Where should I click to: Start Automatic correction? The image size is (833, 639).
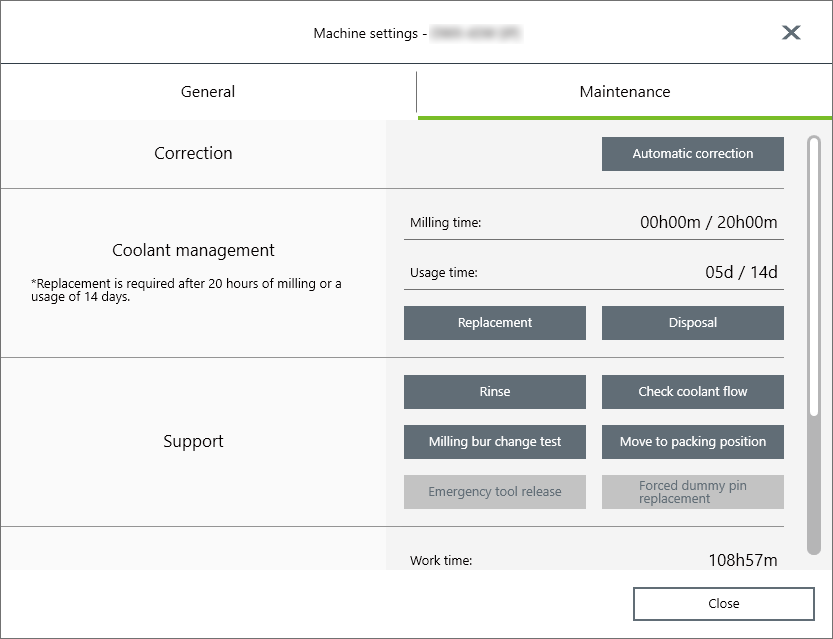pos(692,154)
